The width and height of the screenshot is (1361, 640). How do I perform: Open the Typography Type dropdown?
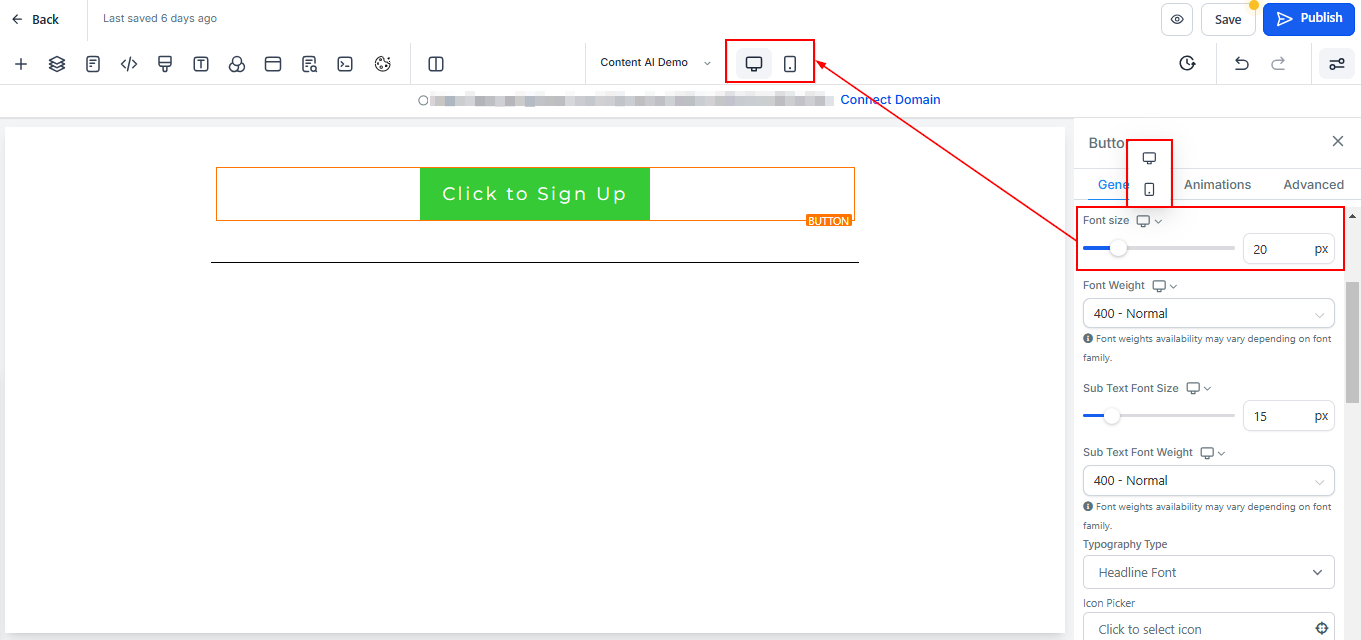(1208, 572)
